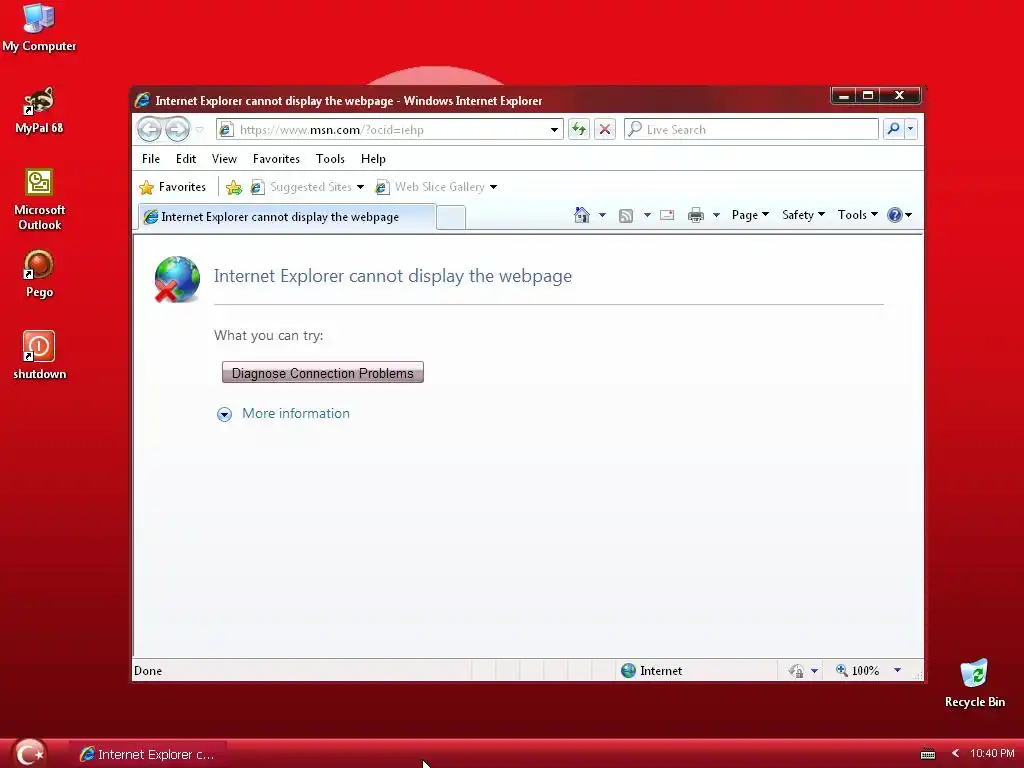
Task: Go back with the Back arrow button
Action: coord(150,129)
